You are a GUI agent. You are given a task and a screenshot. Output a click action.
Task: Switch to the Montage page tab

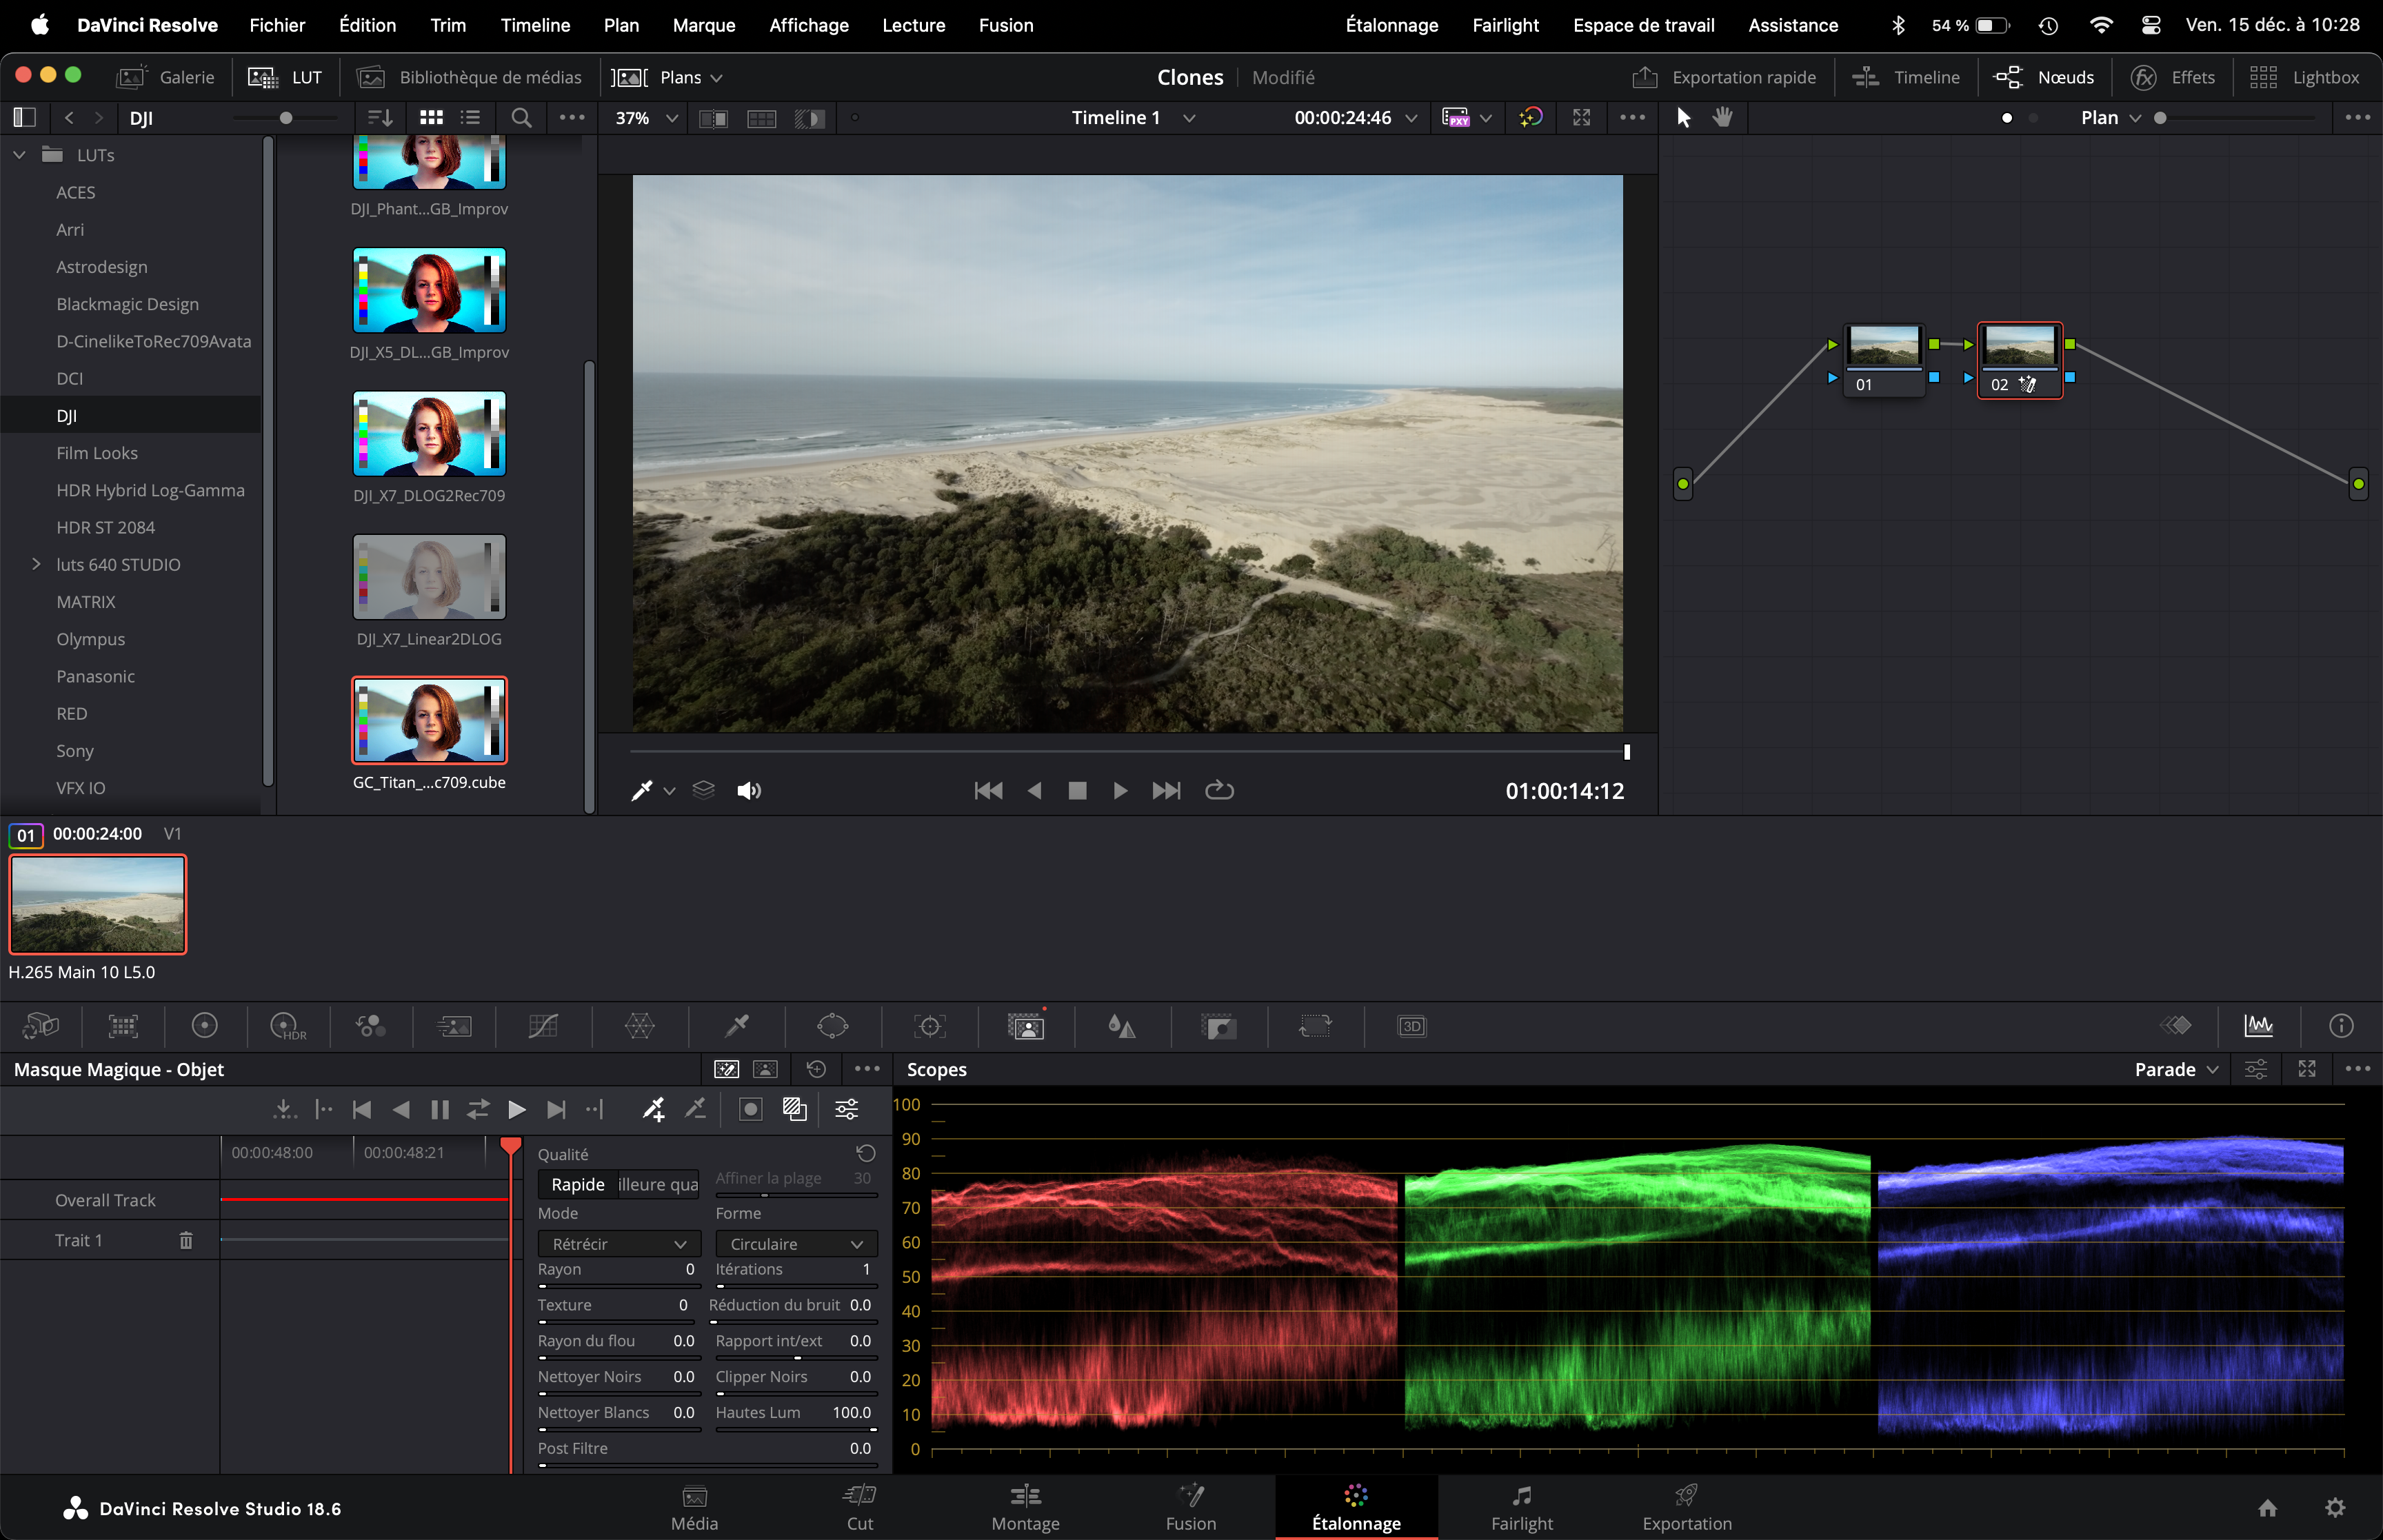(1025, 1508)
